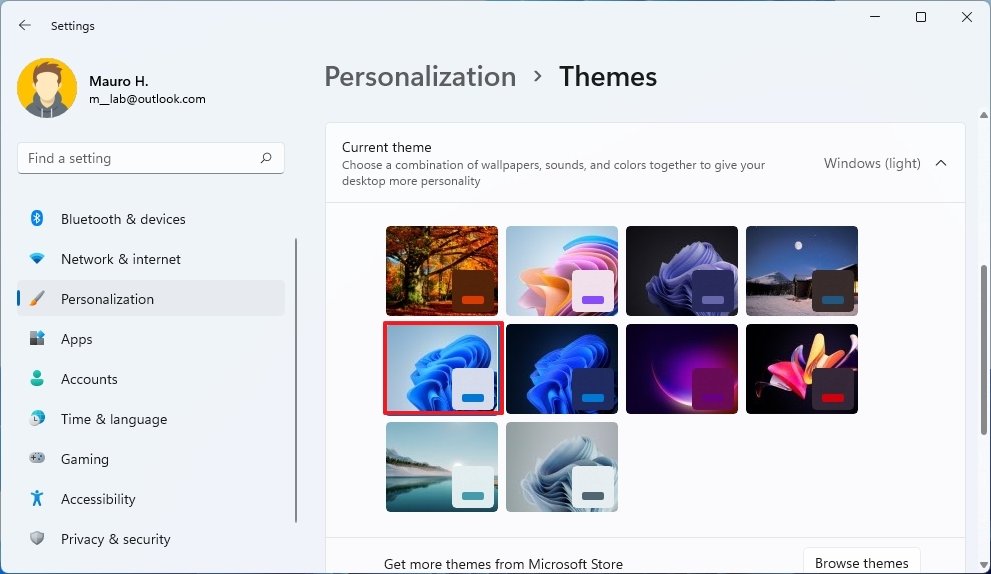Click Mauro H. account name
This screenshot has height=574, width=991.
coord(119,81)
